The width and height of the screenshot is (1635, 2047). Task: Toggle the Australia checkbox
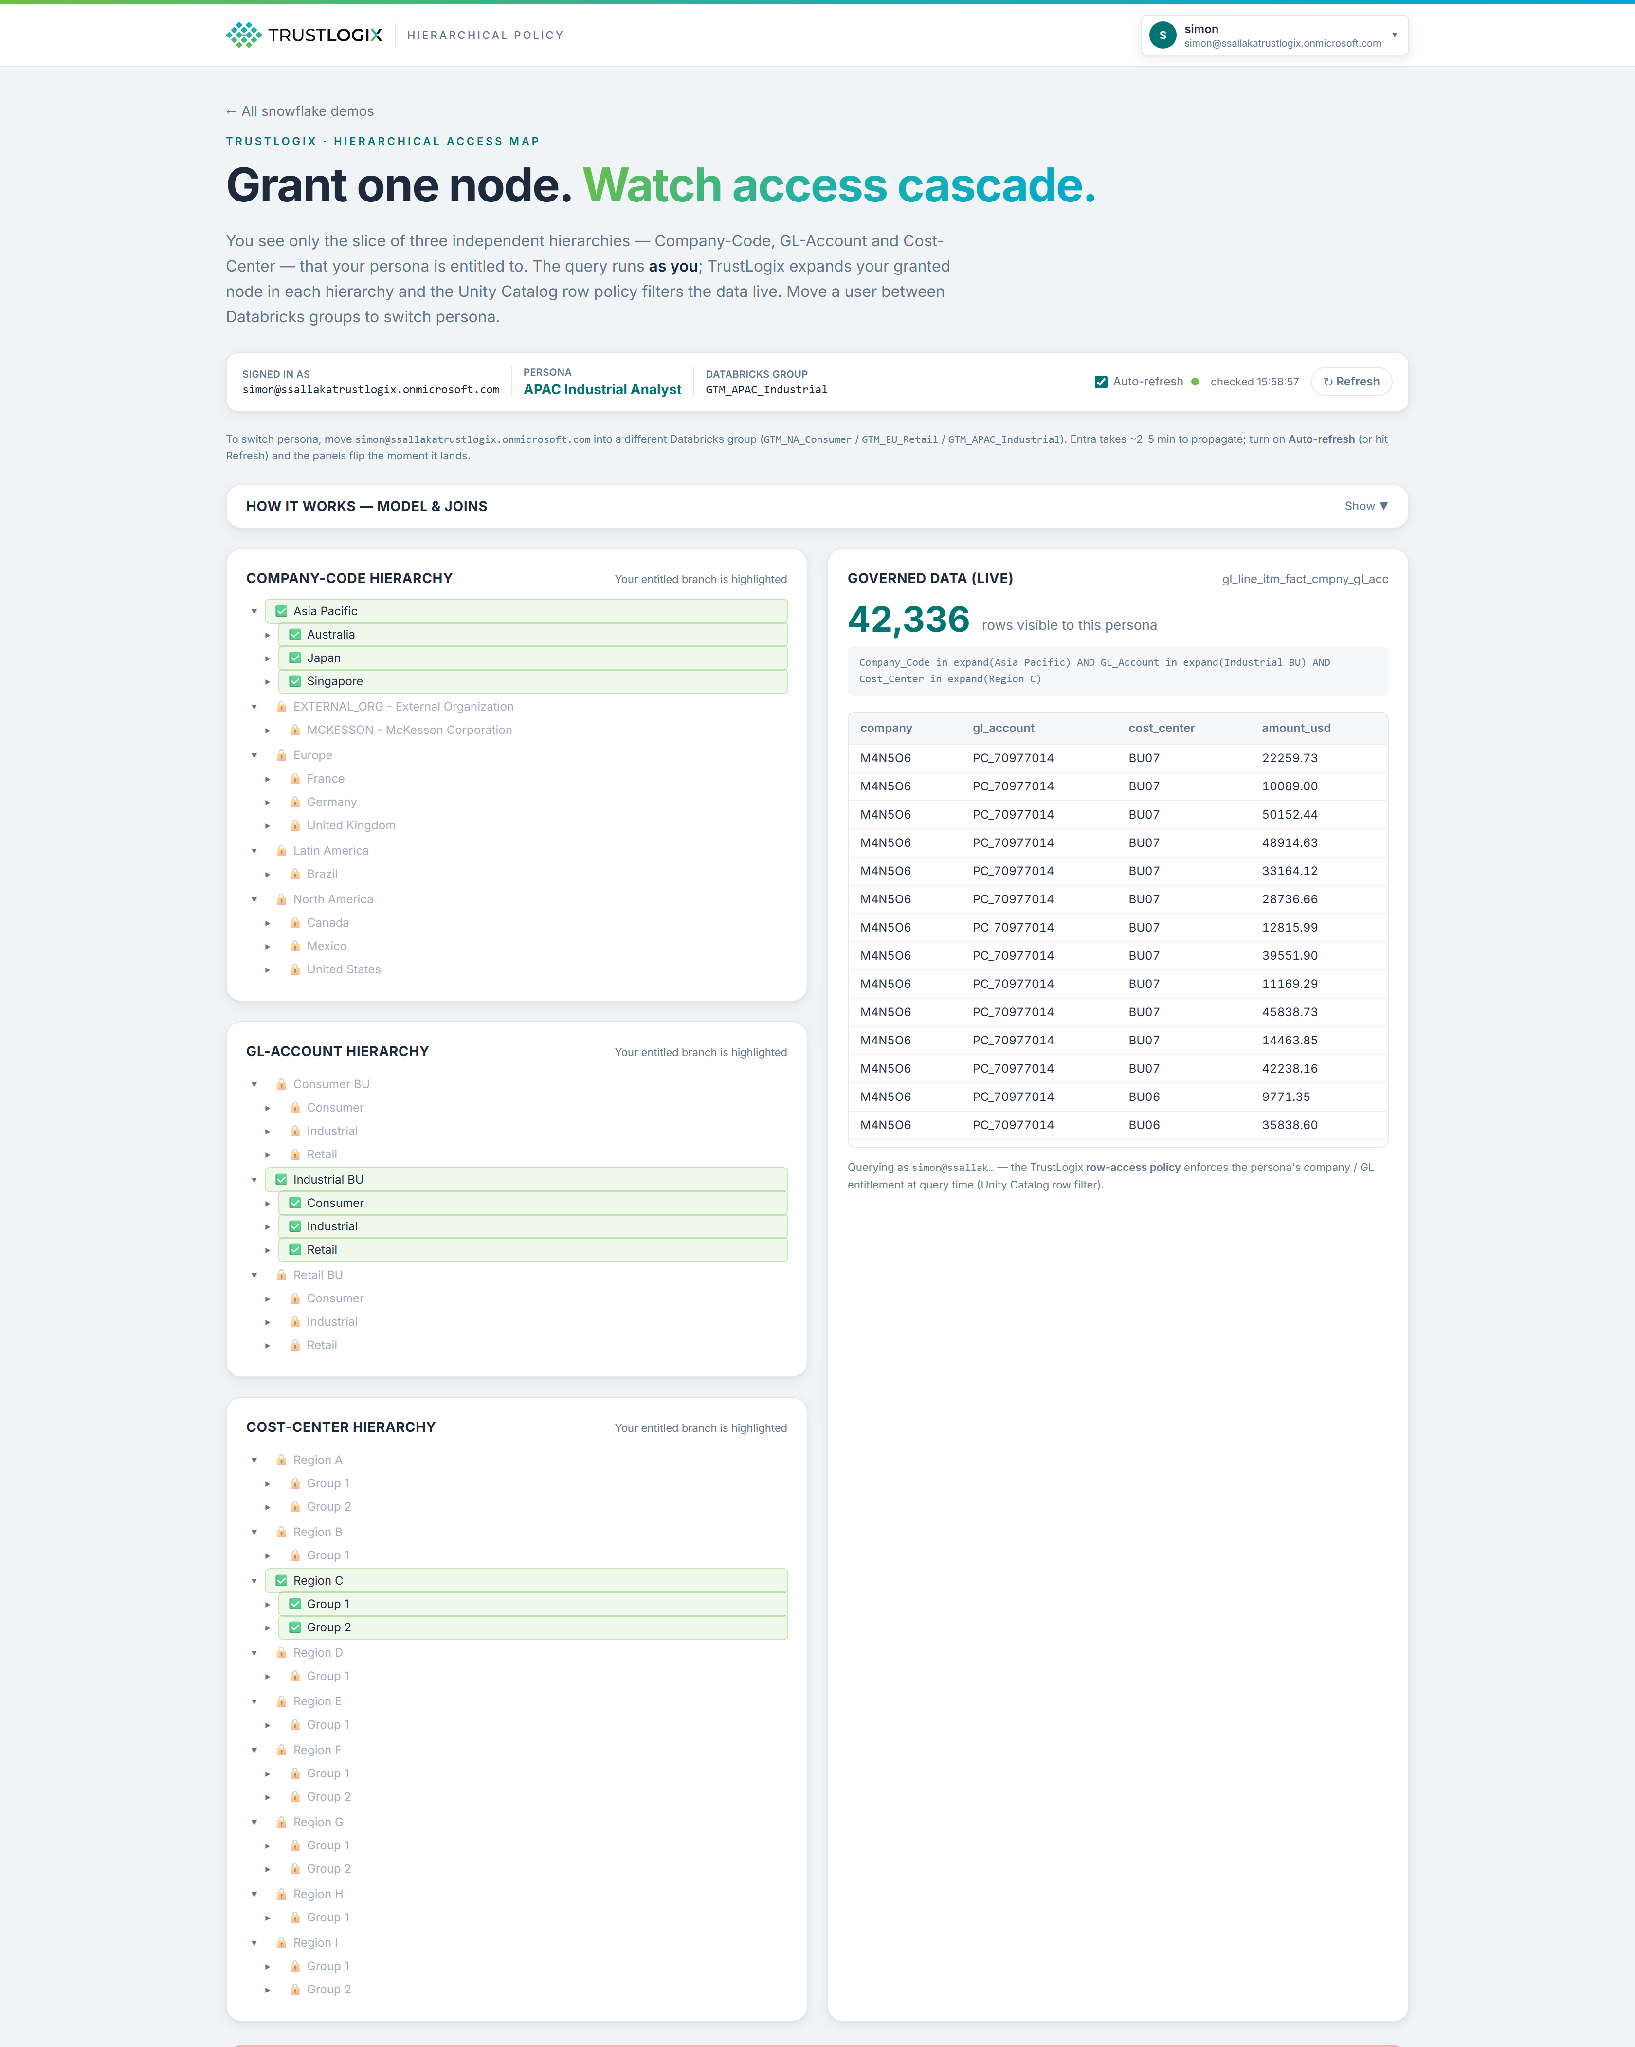295,635
